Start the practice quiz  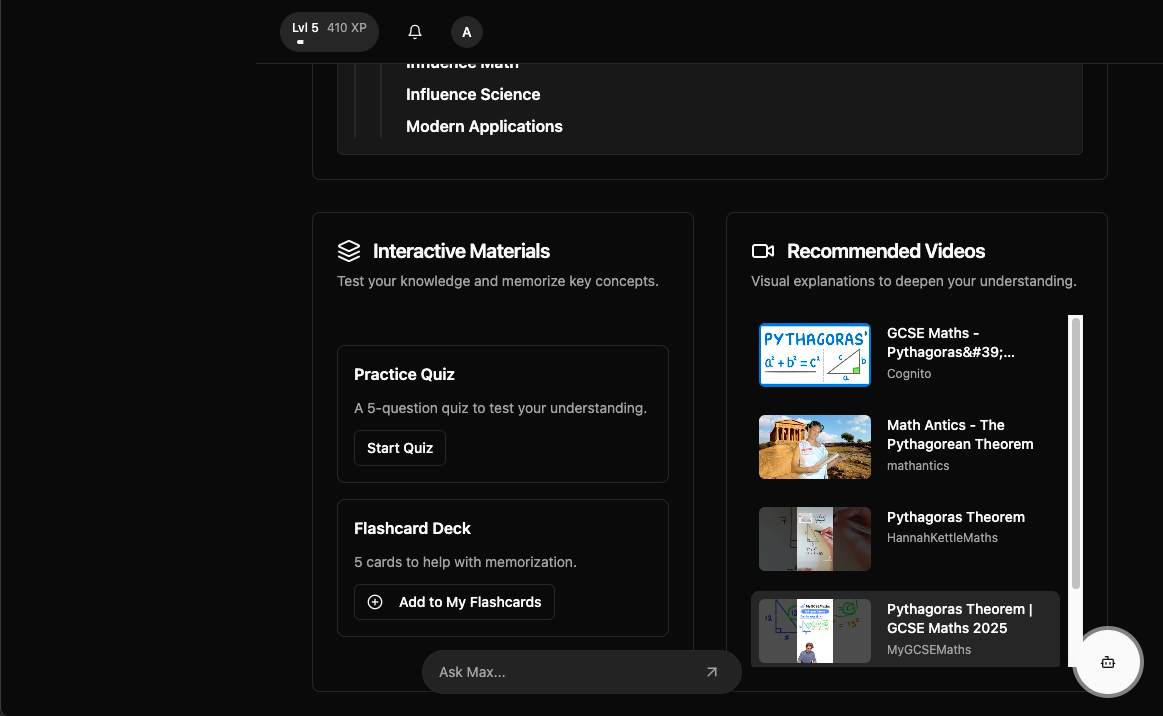(400, 448)
